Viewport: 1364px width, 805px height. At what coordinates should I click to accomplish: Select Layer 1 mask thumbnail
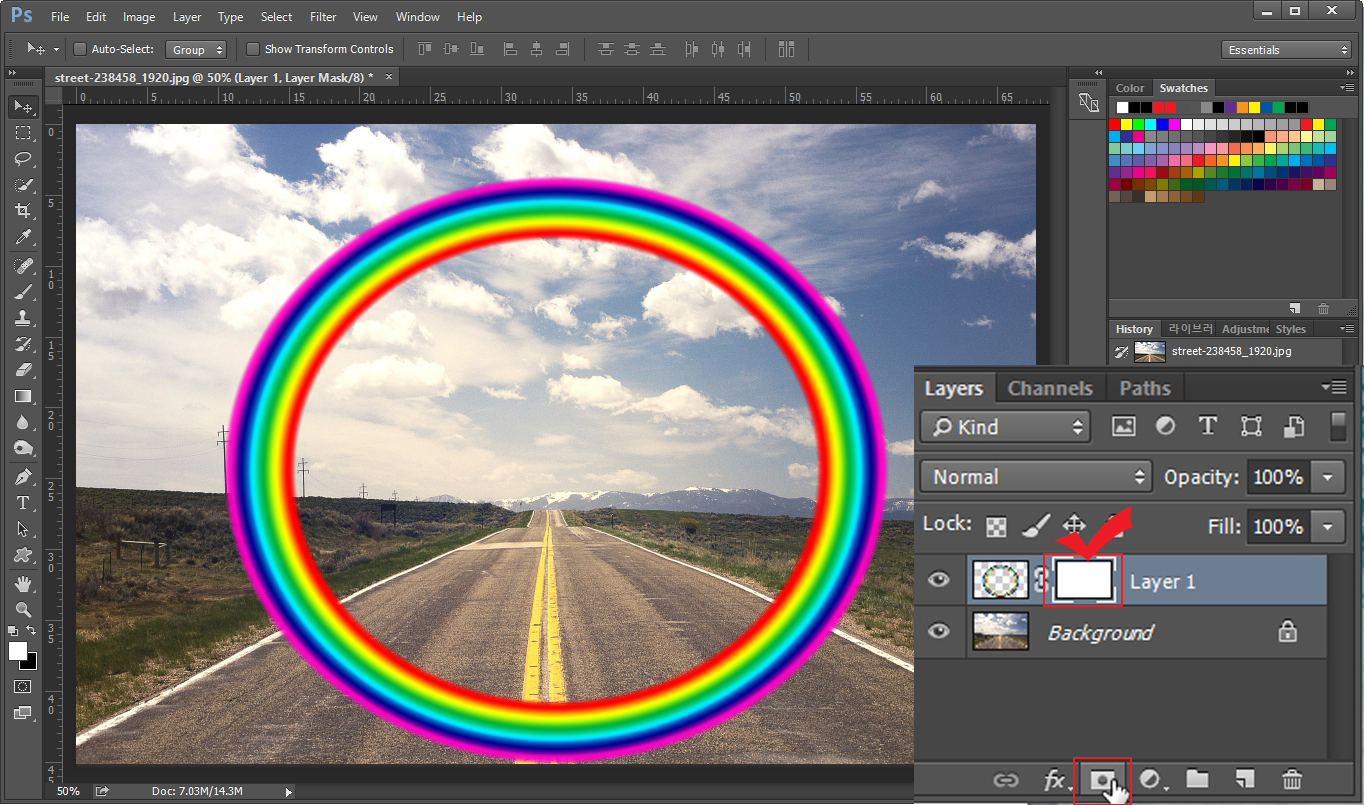pos(1083,580)
